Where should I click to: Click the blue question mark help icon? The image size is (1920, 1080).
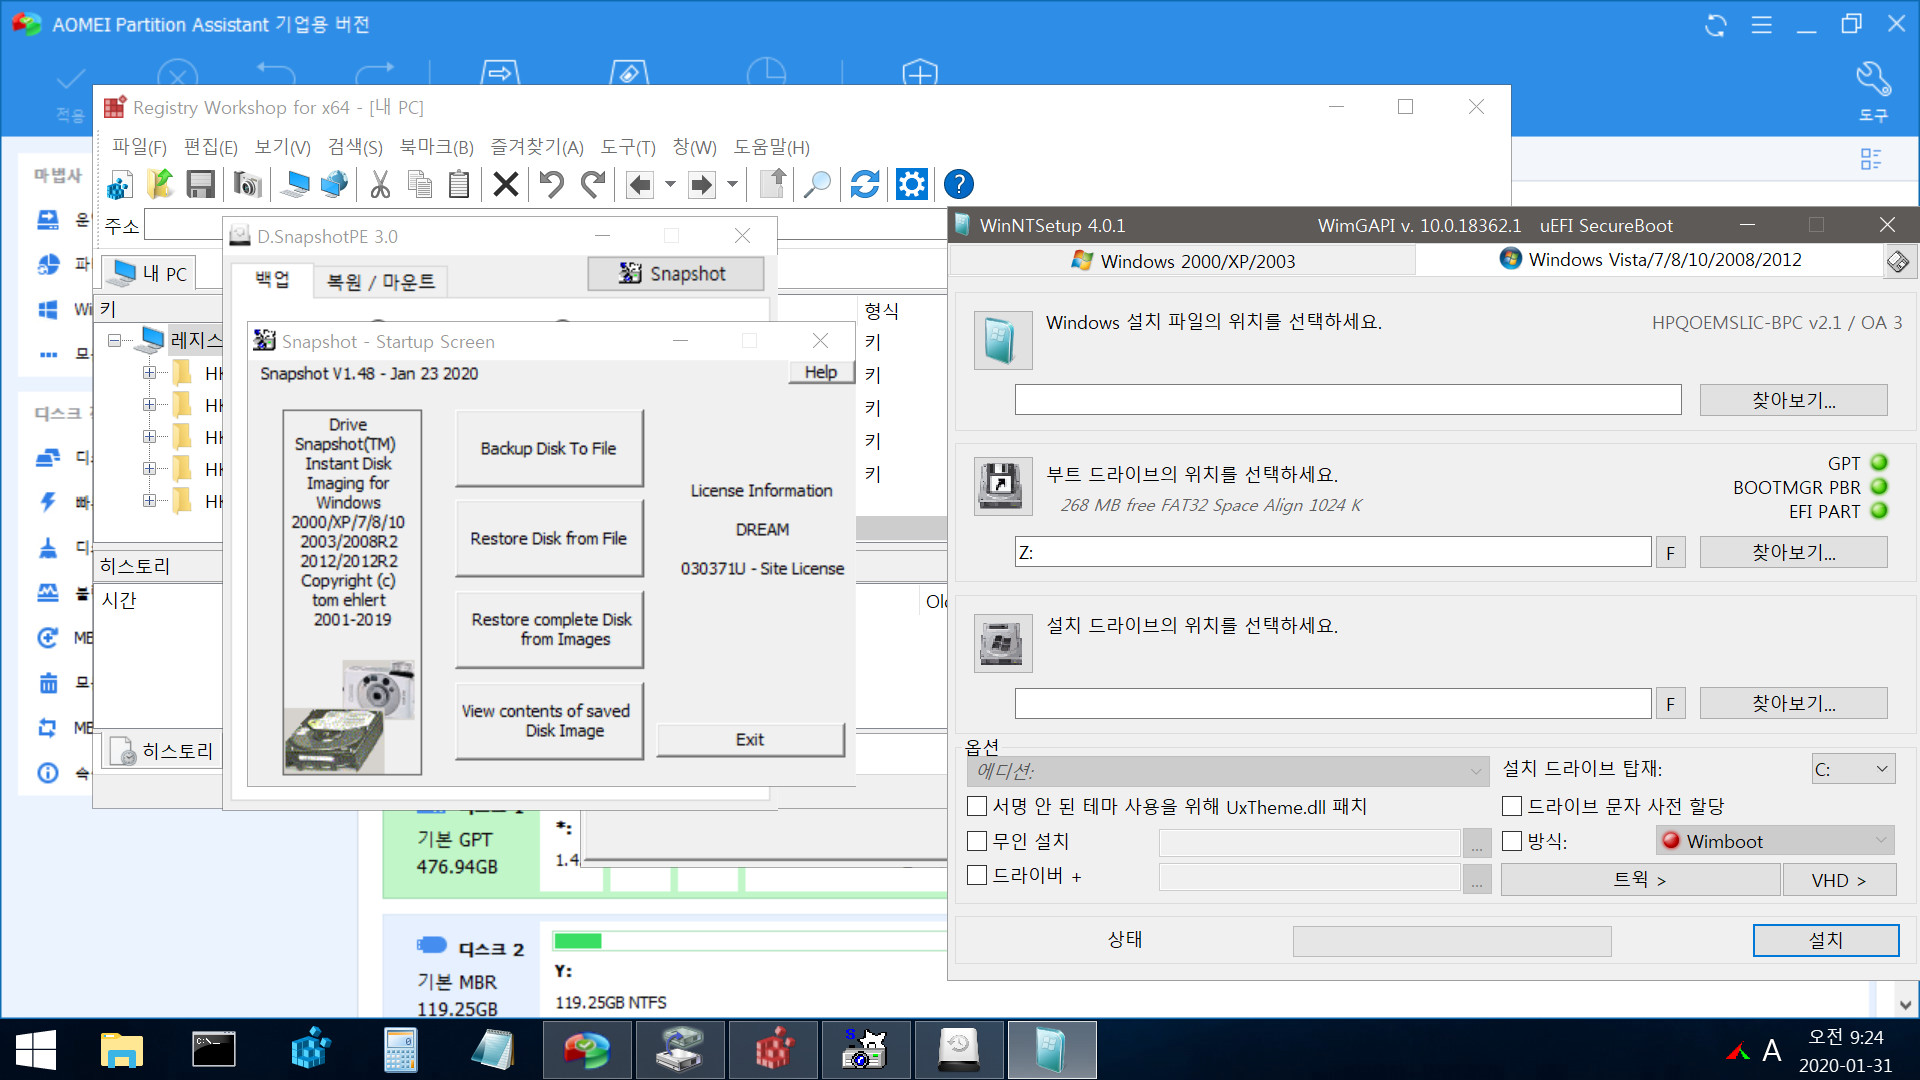(x=958, y=184)
